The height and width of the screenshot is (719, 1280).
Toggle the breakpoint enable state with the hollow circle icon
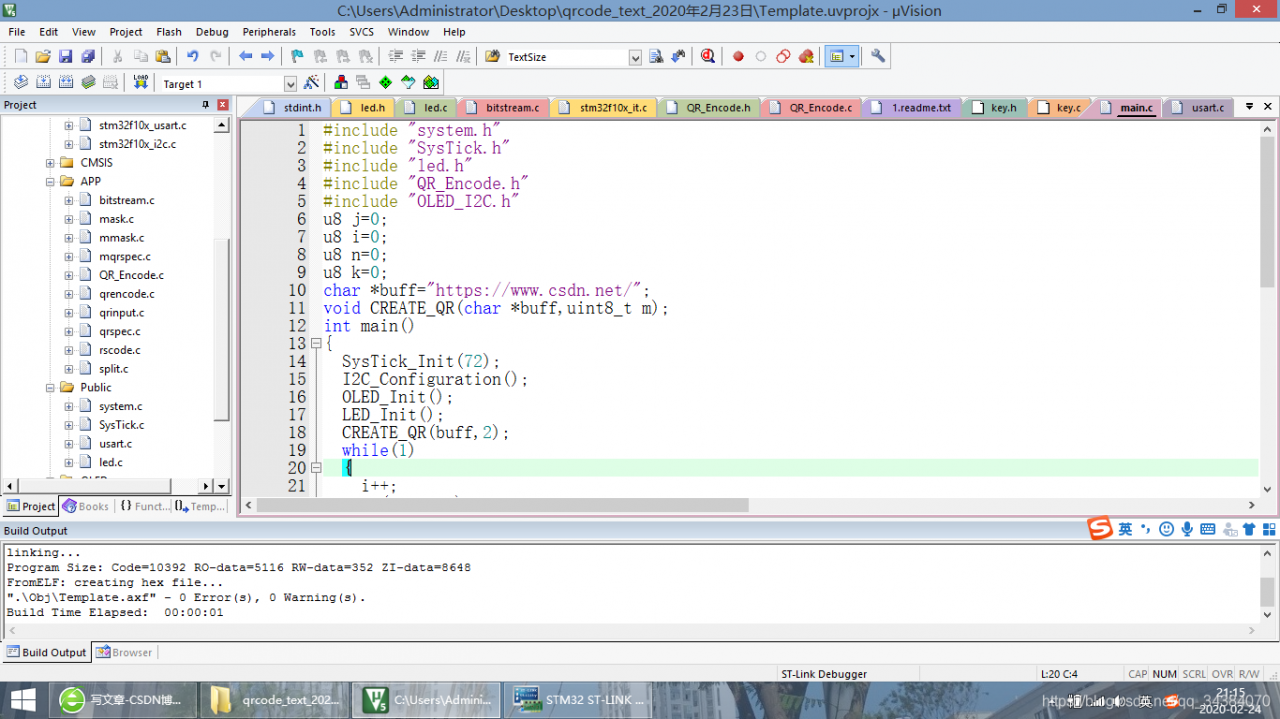point(761,57)
